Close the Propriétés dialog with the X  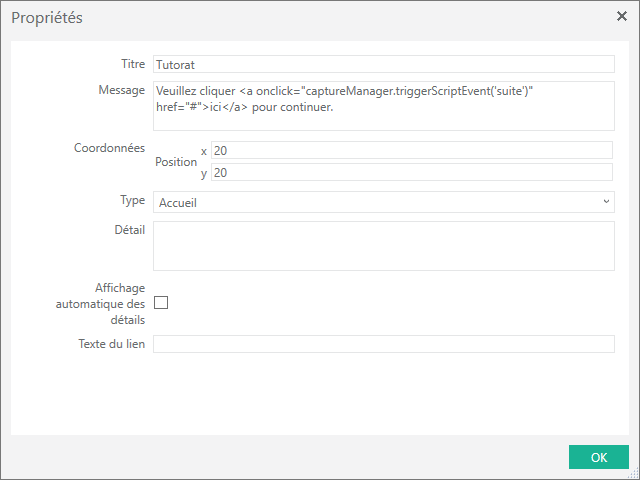point(621,16)
